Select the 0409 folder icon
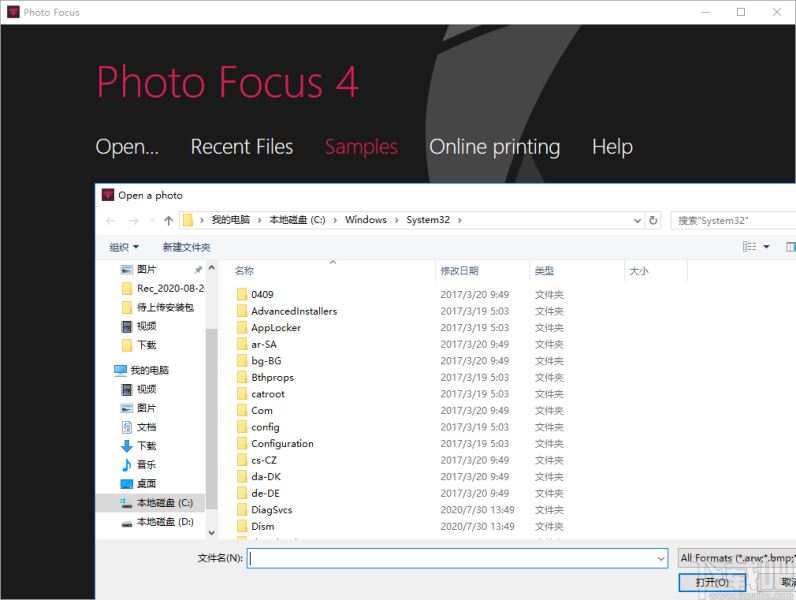The width and height of the screenshot is (796, 600). (x=243, y=294)
